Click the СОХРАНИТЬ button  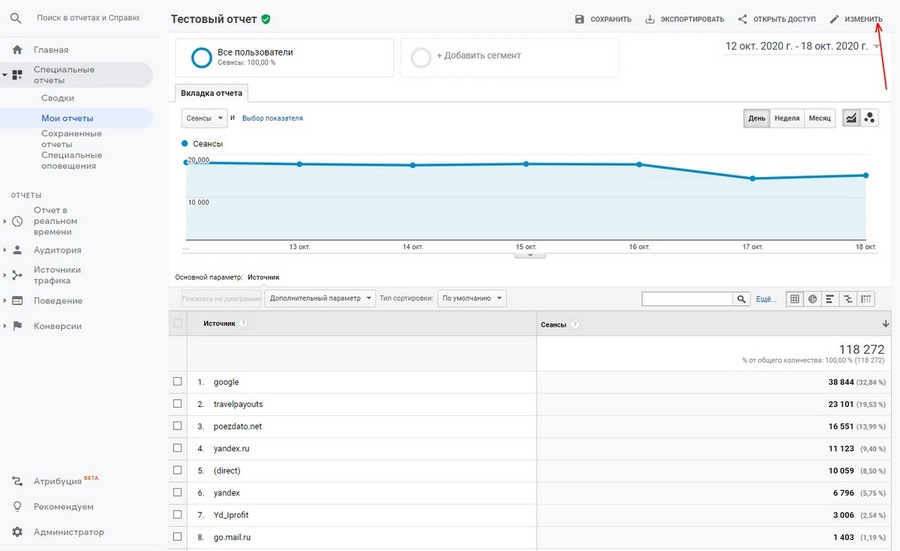pyautogui.click(x=603, y=19)
